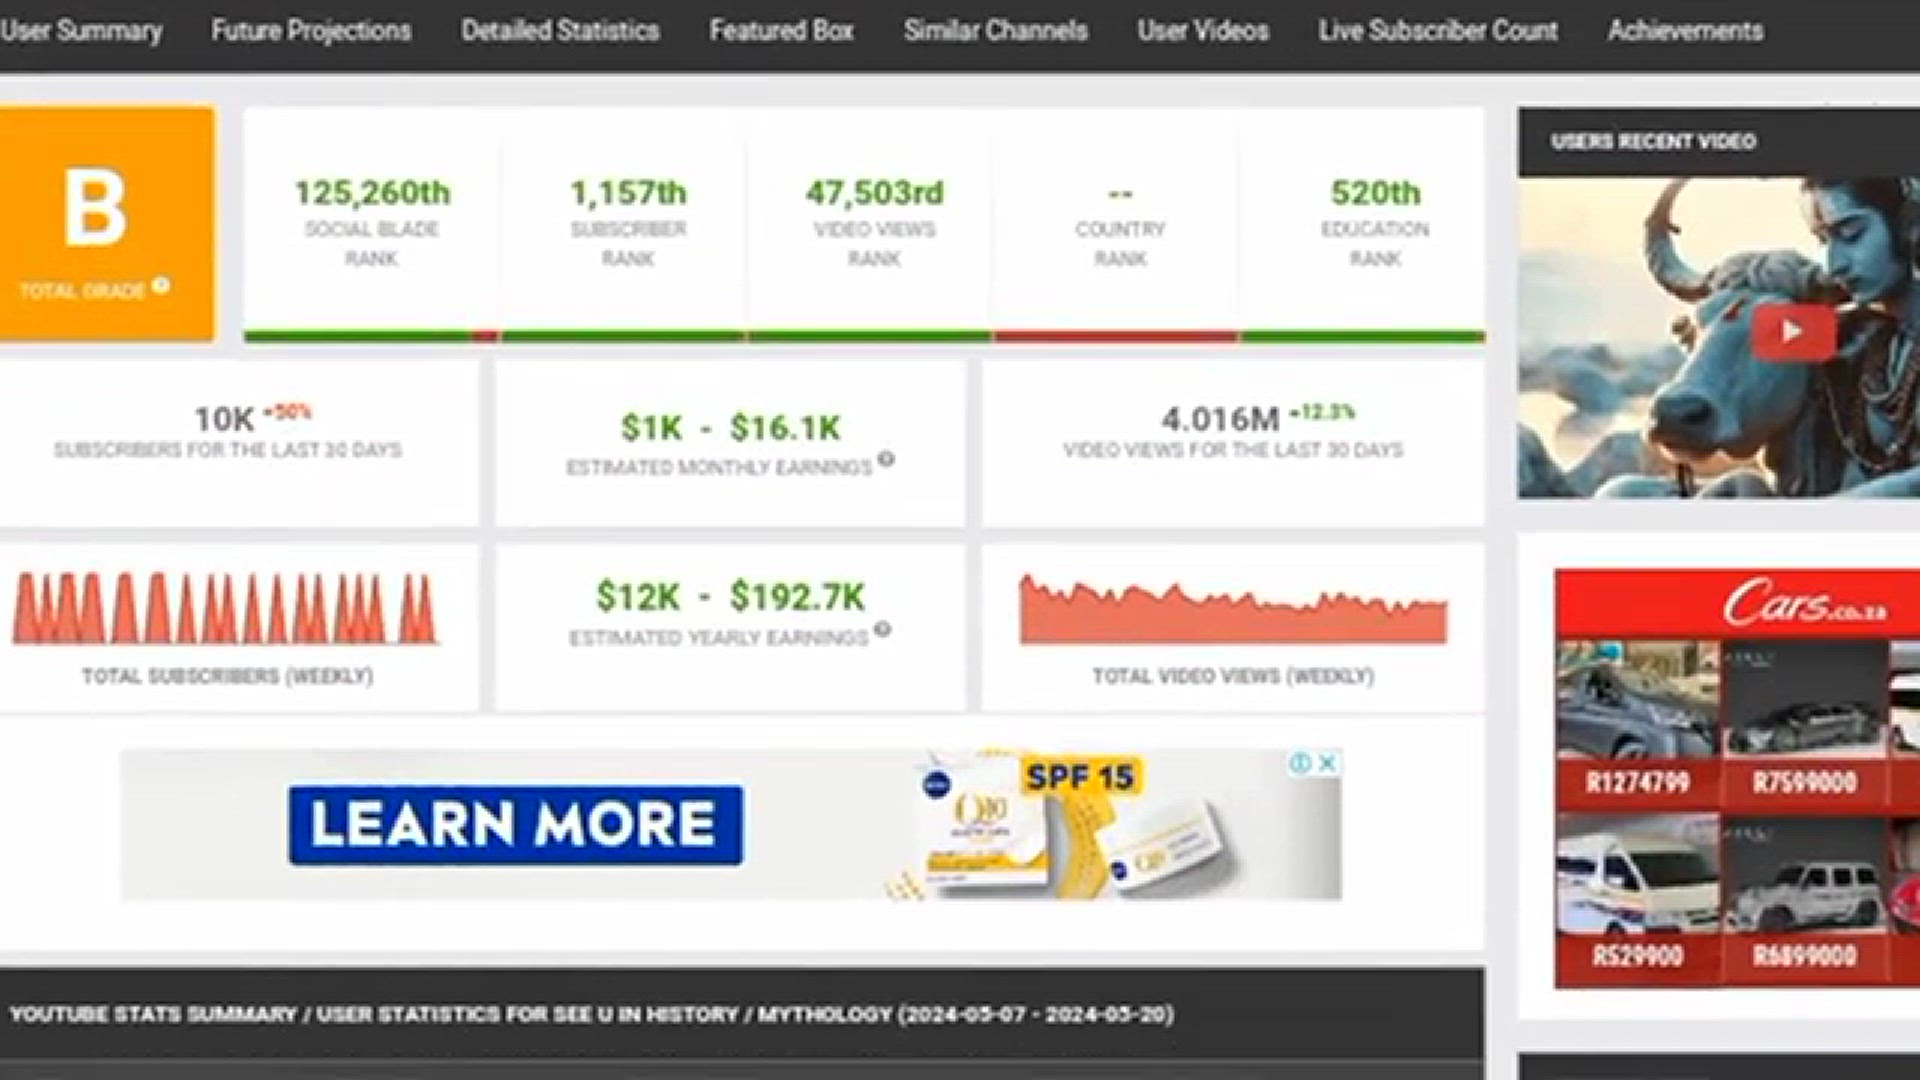Image resolution: width=1920 pixels, height=1080 pixels.
Task: Click the orange B total grade box
Action: click(107, 224)
